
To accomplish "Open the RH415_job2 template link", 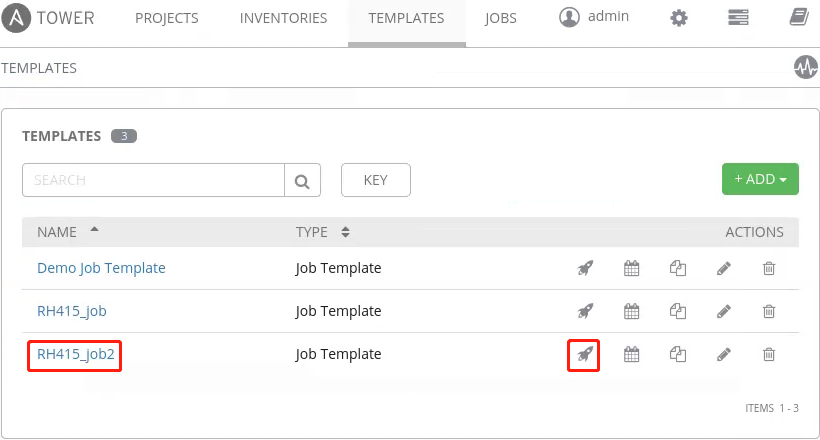I will tap(73, 354).
